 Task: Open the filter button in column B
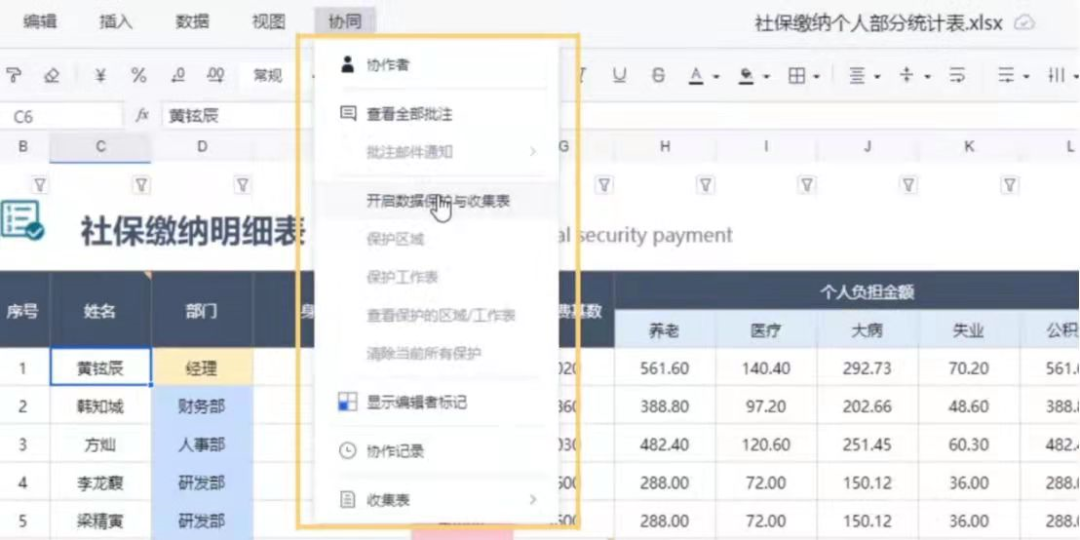point(40,185)
